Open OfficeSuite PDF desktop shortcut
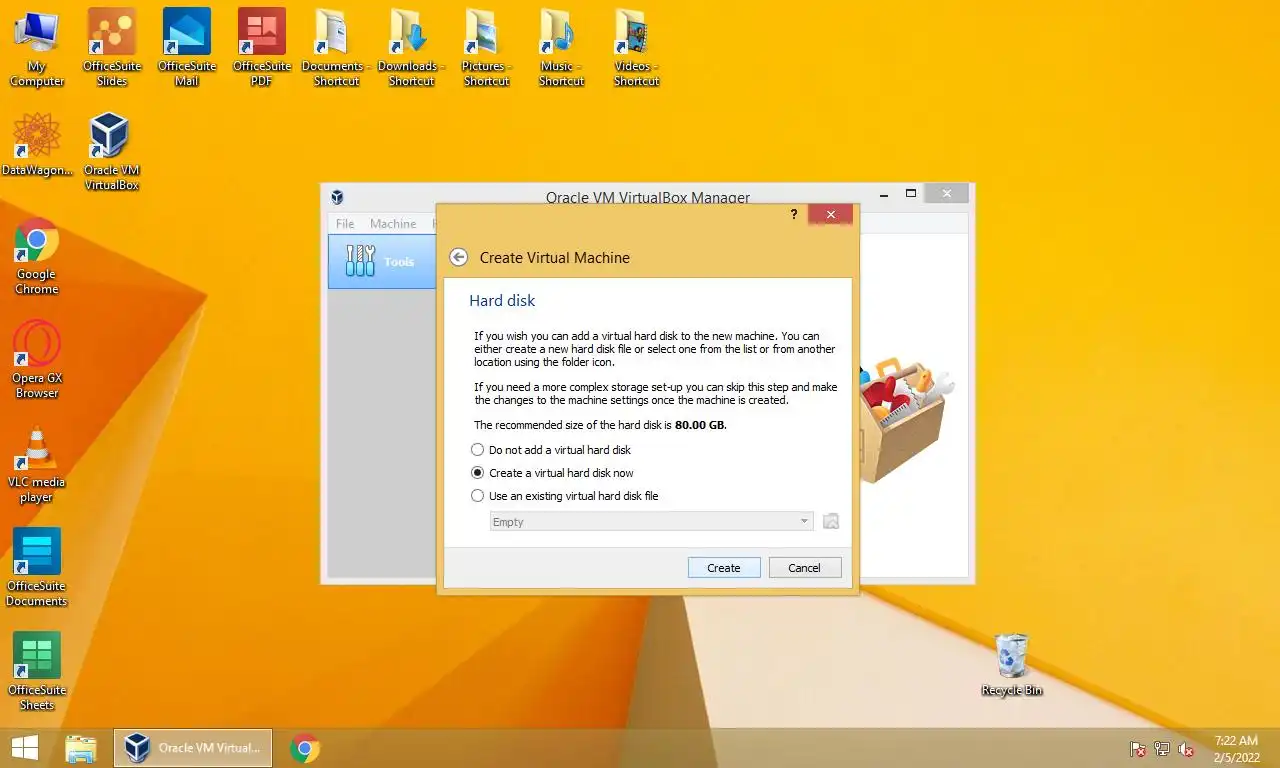This screenshot has height=768, width=1280. coord(262,47)
